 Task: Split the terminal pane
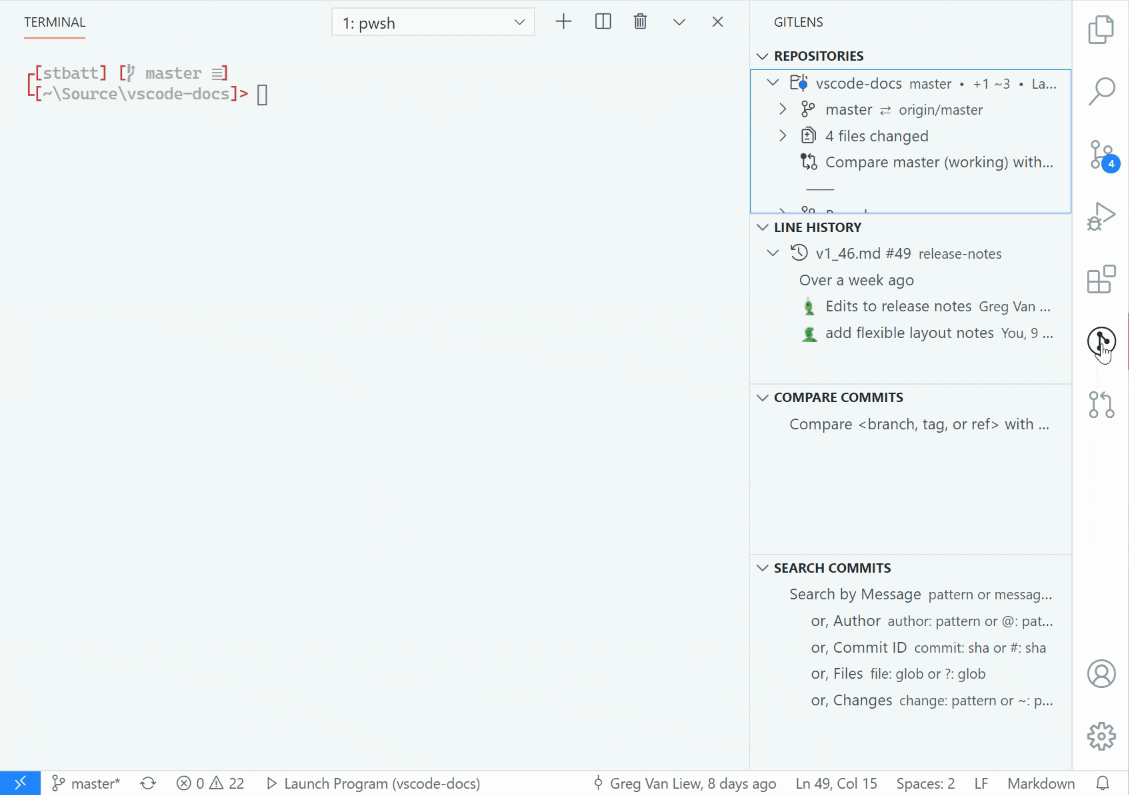(x=603, y=22)
